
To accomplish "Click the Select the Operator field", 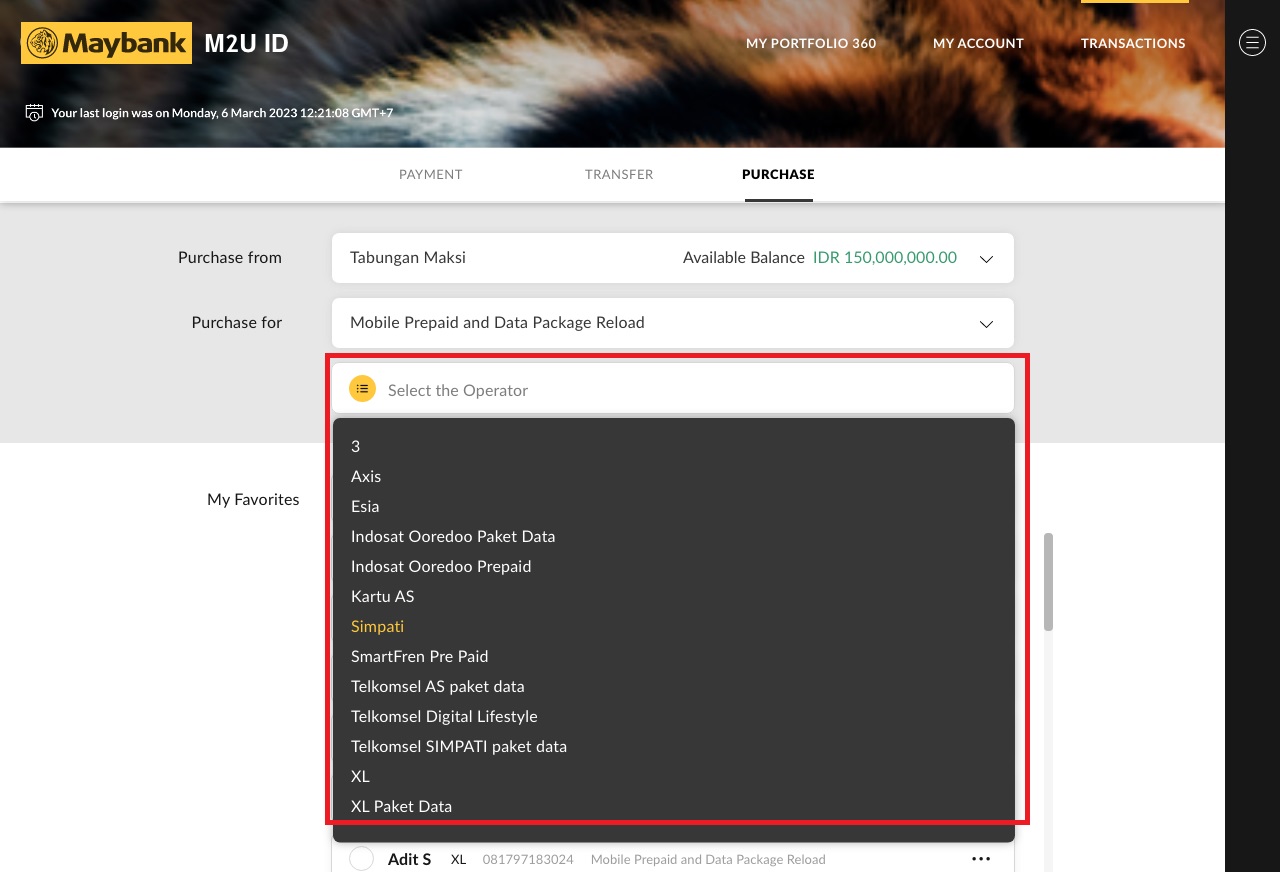I will (x=673, y=388).
